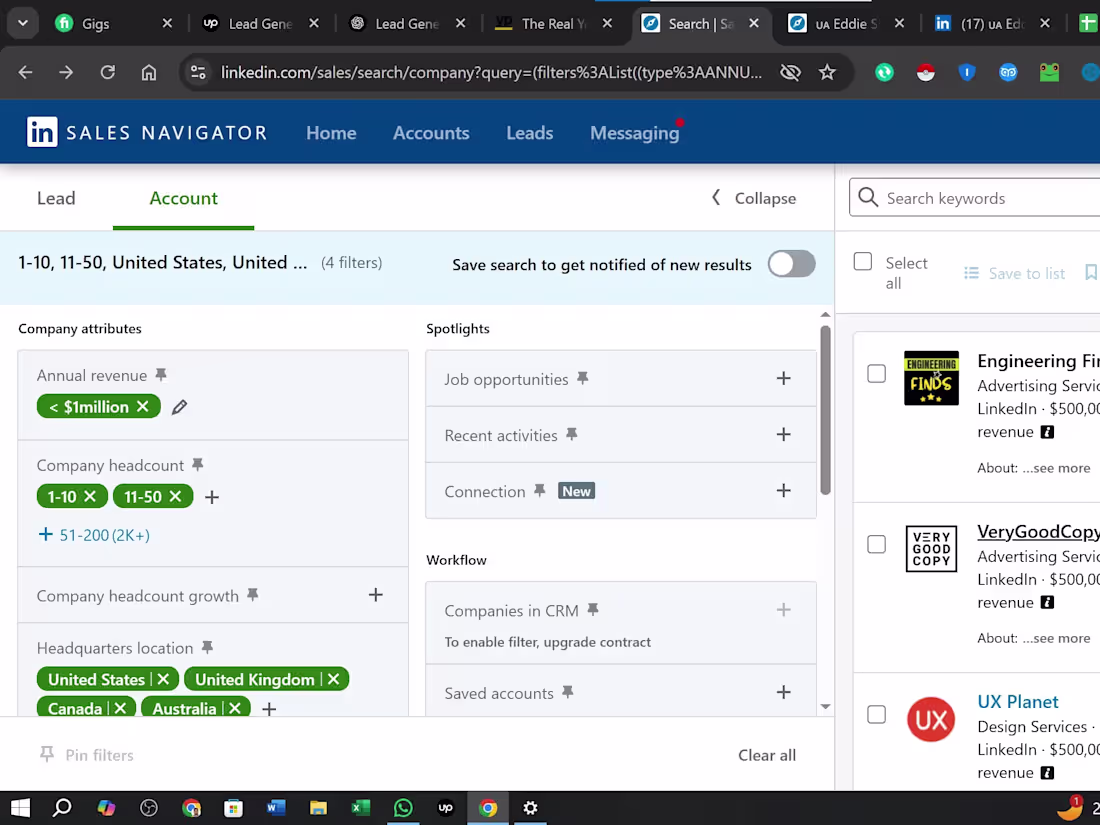Click the filter panel vertical scrollbar
This screenshot has height=825, width=1100.
point(825,410)
